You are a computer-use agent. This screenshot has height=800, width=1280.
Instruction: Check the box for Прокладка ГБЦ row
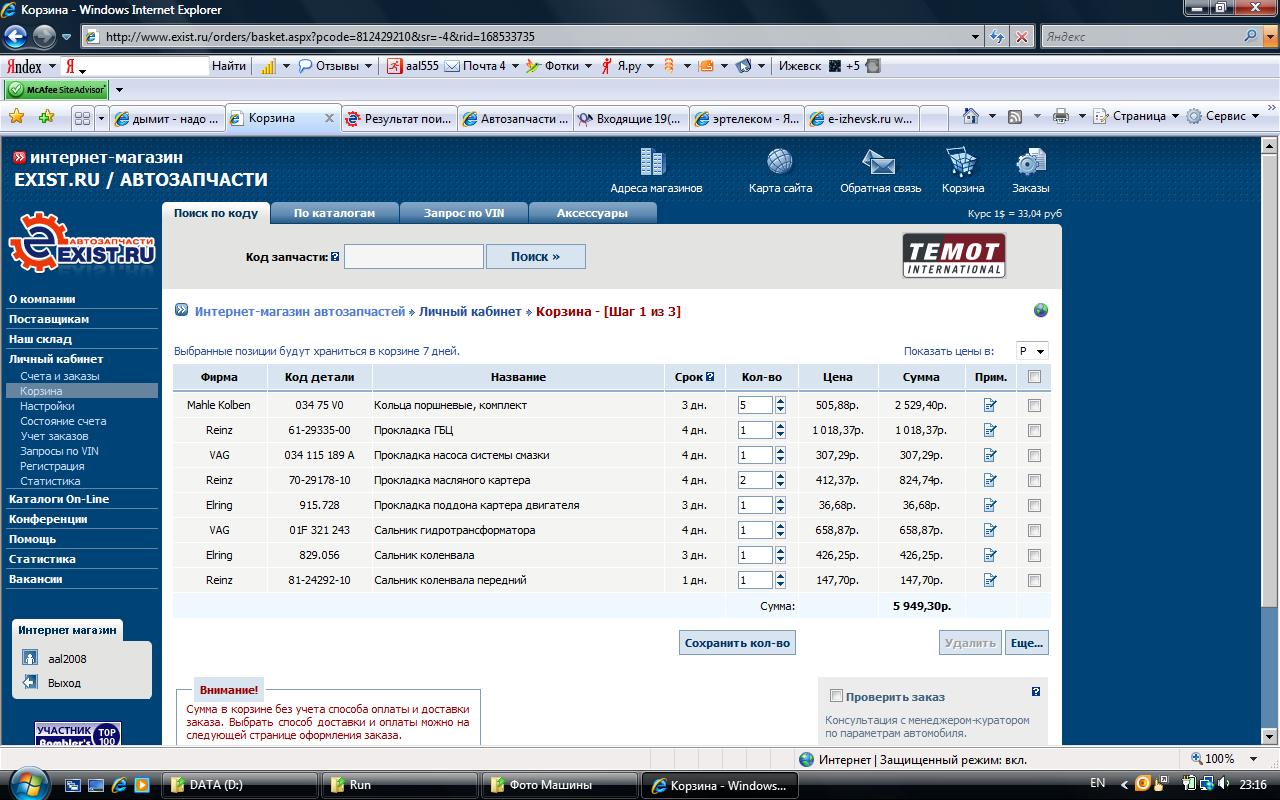[1034, 430]
